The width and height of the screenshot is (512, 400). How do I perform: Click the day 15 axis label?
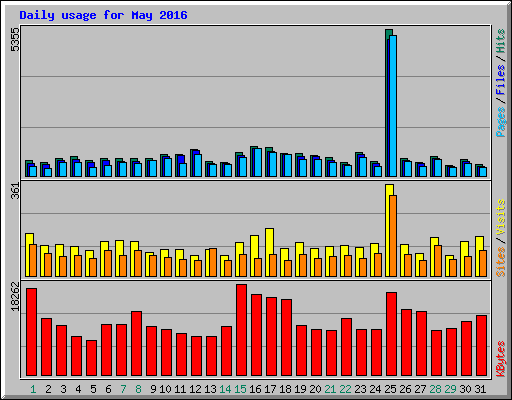click(240, 389)
